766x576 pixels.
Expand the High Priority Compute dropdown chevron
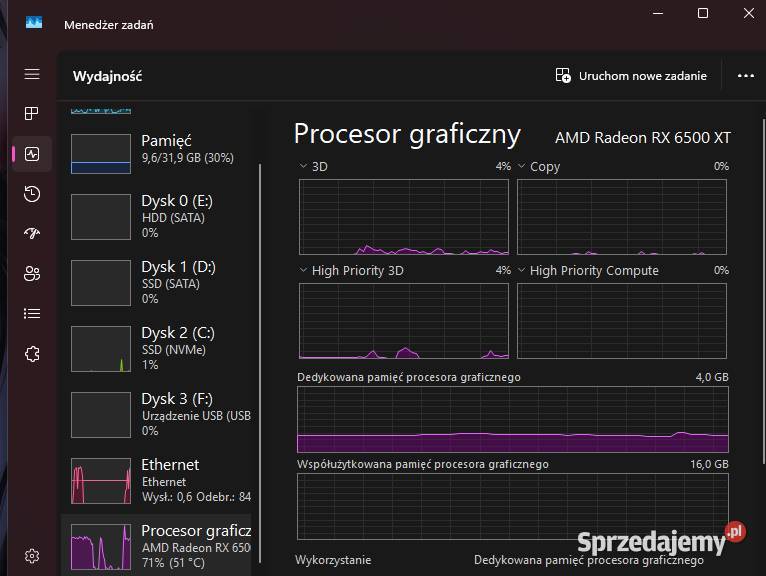click(x=521, y=270)
